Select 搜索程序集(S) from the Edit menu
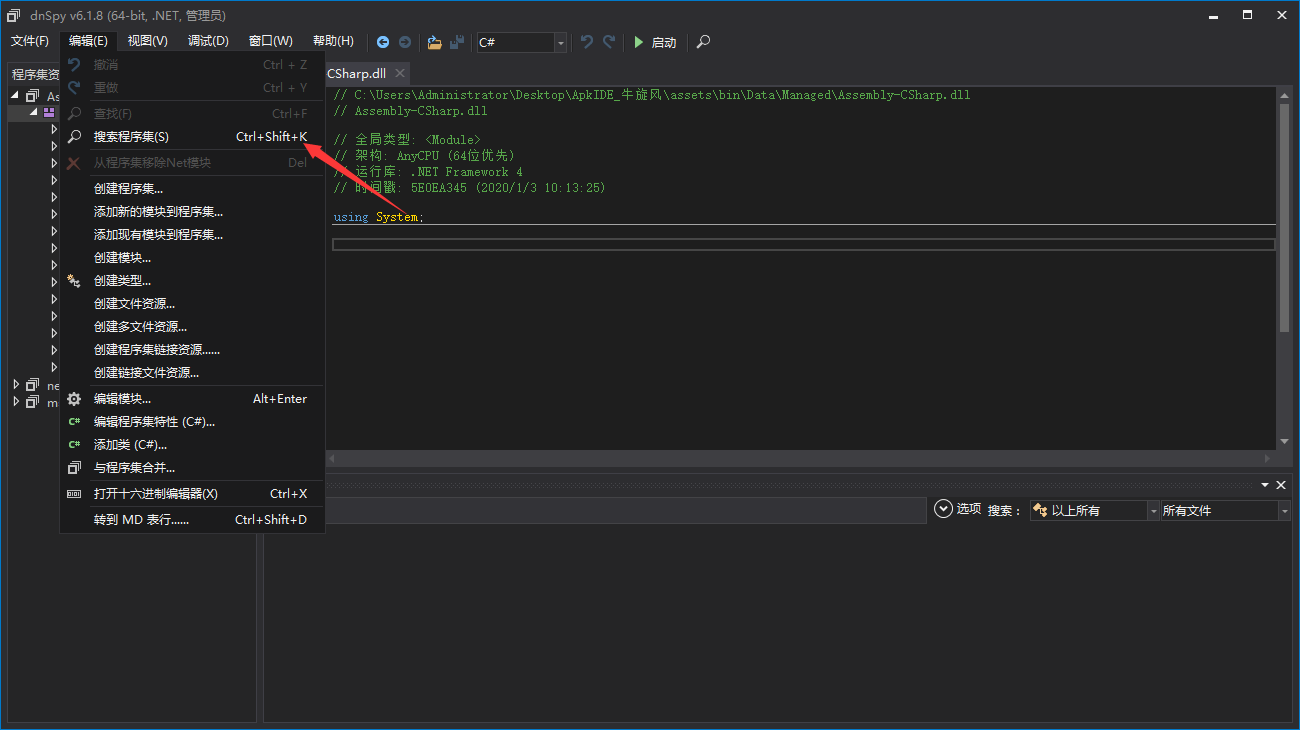The width and height of the screenshot is (1300, 730). (x=131, y=137)
